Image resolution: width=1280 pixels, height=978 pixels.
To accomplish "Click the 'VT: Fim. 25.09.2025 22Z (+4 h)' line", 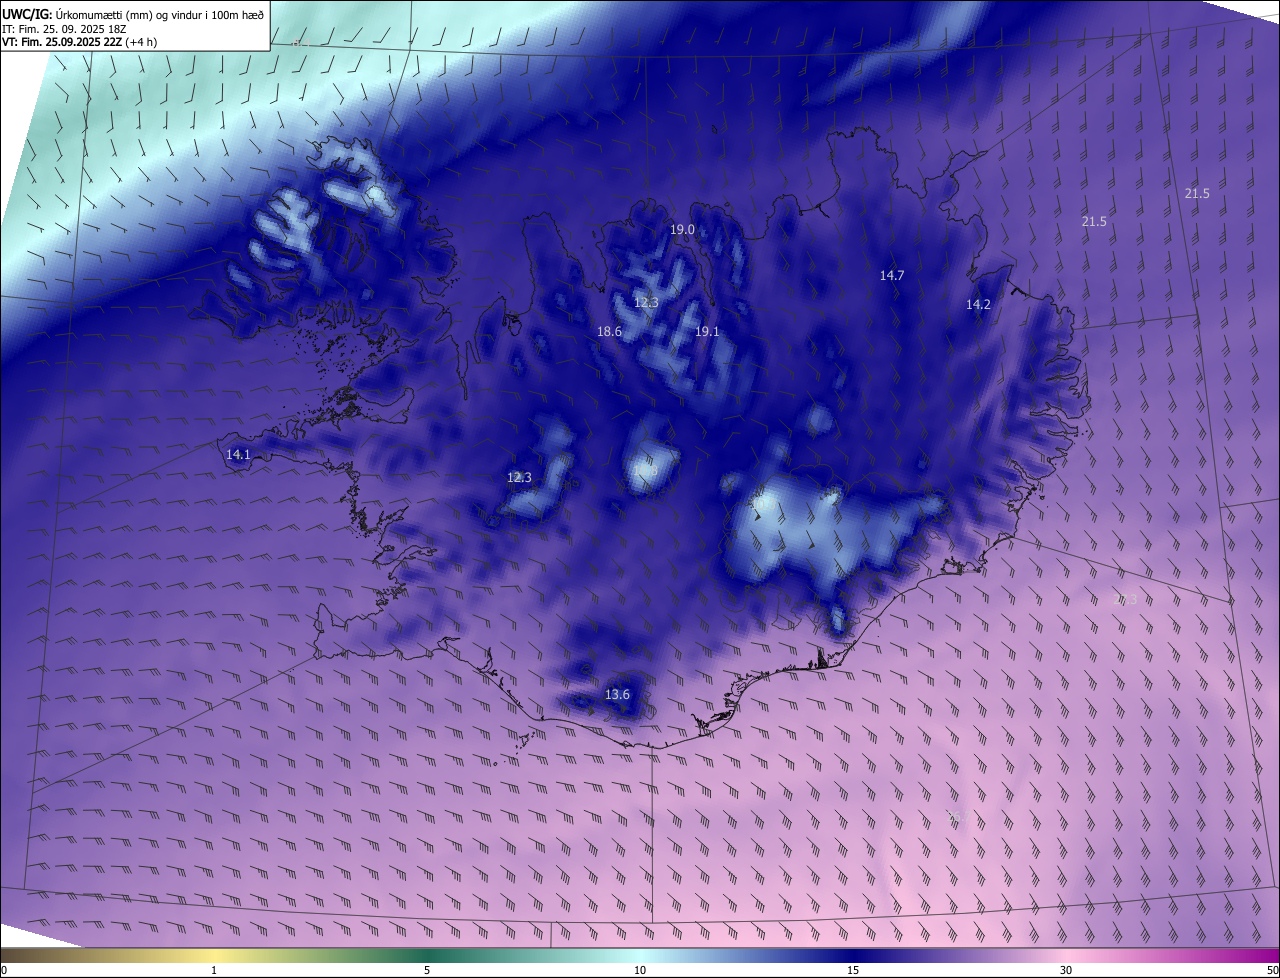I will 79,42.
